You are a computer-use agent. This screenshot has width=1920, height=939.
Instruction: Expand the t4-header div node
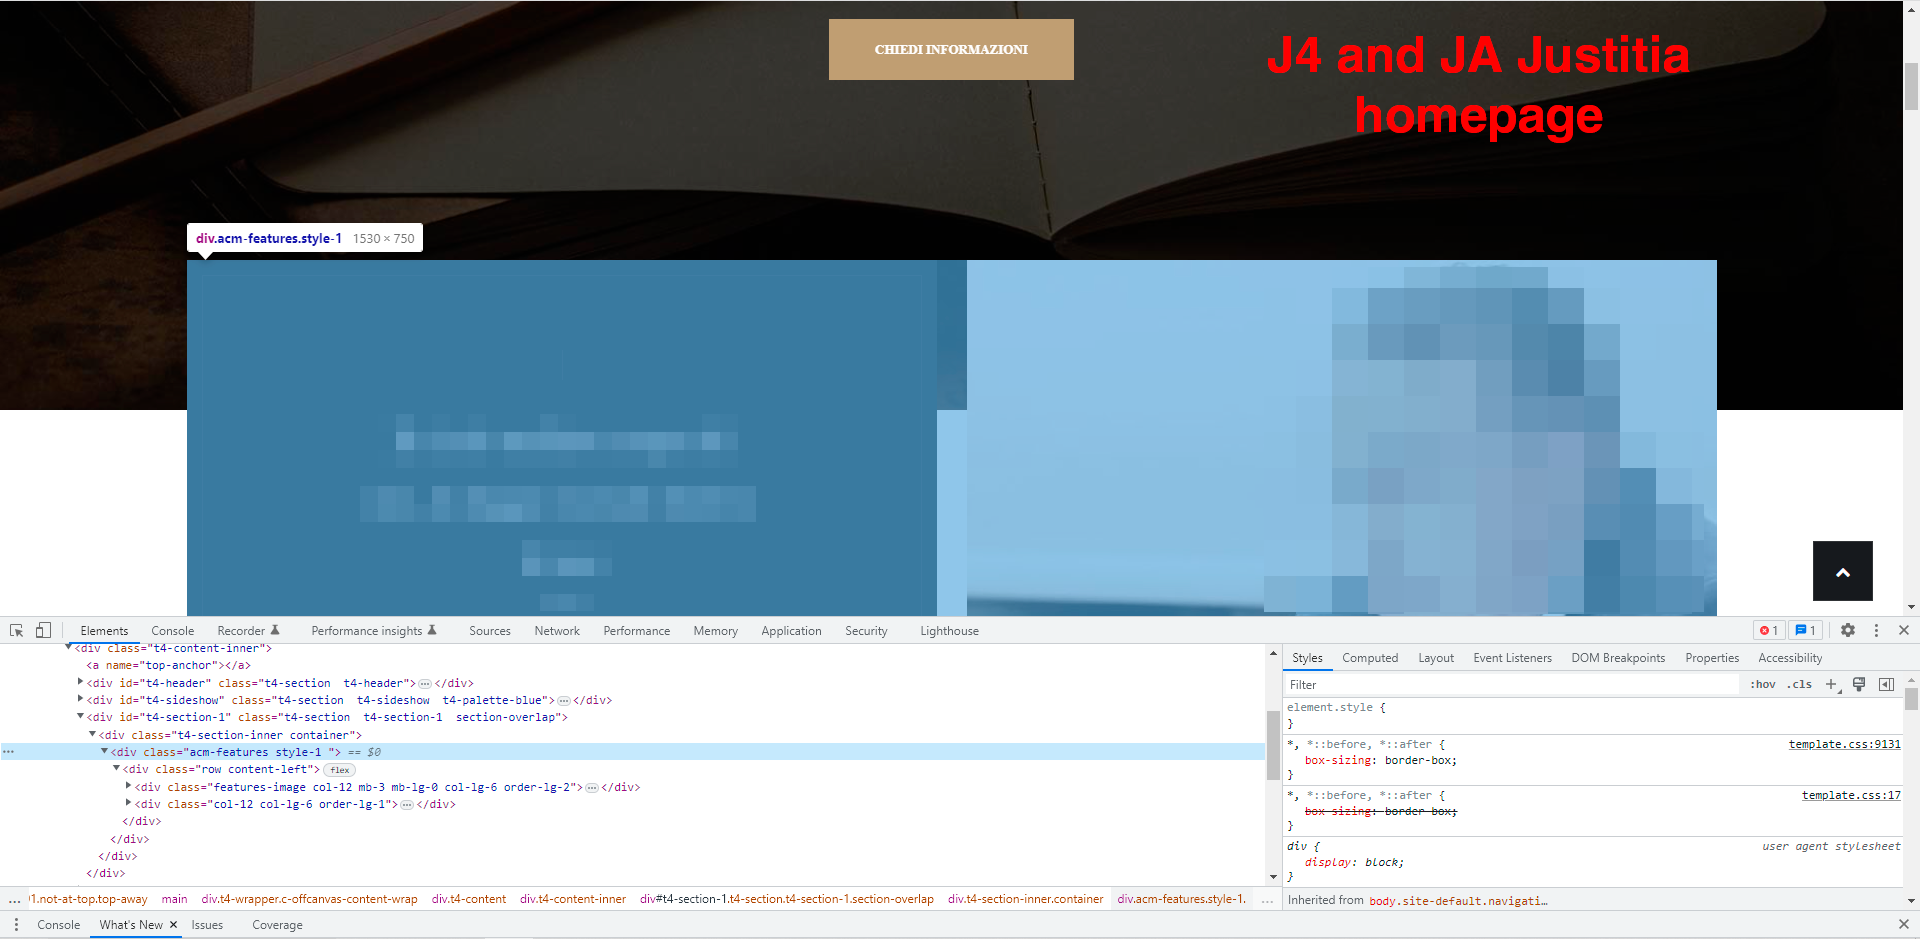81,683
